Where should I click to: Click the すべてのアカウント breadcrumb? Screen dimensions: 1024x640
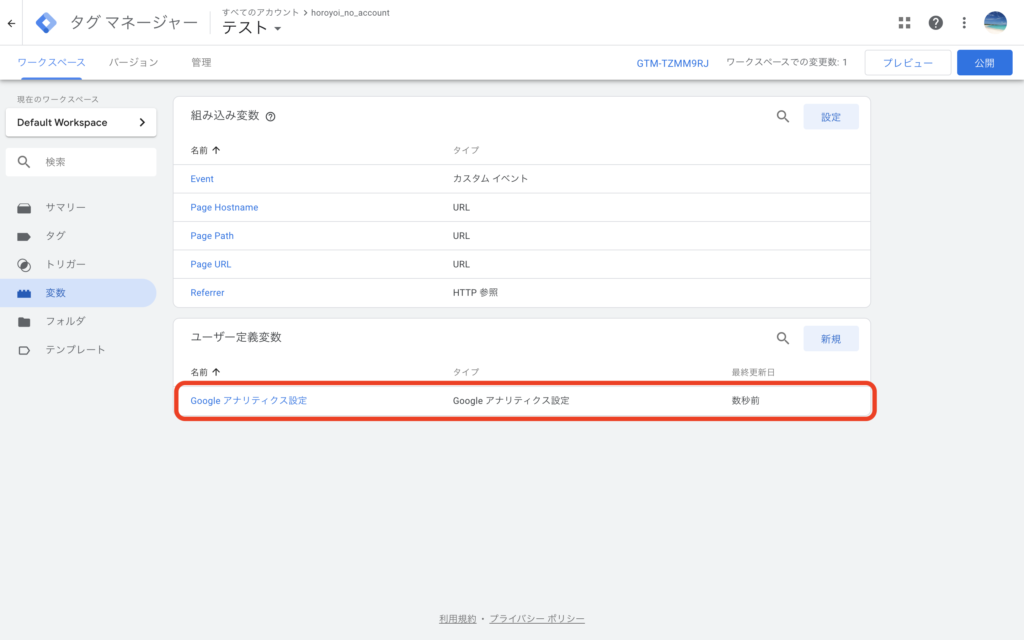[x=260, y=12]
